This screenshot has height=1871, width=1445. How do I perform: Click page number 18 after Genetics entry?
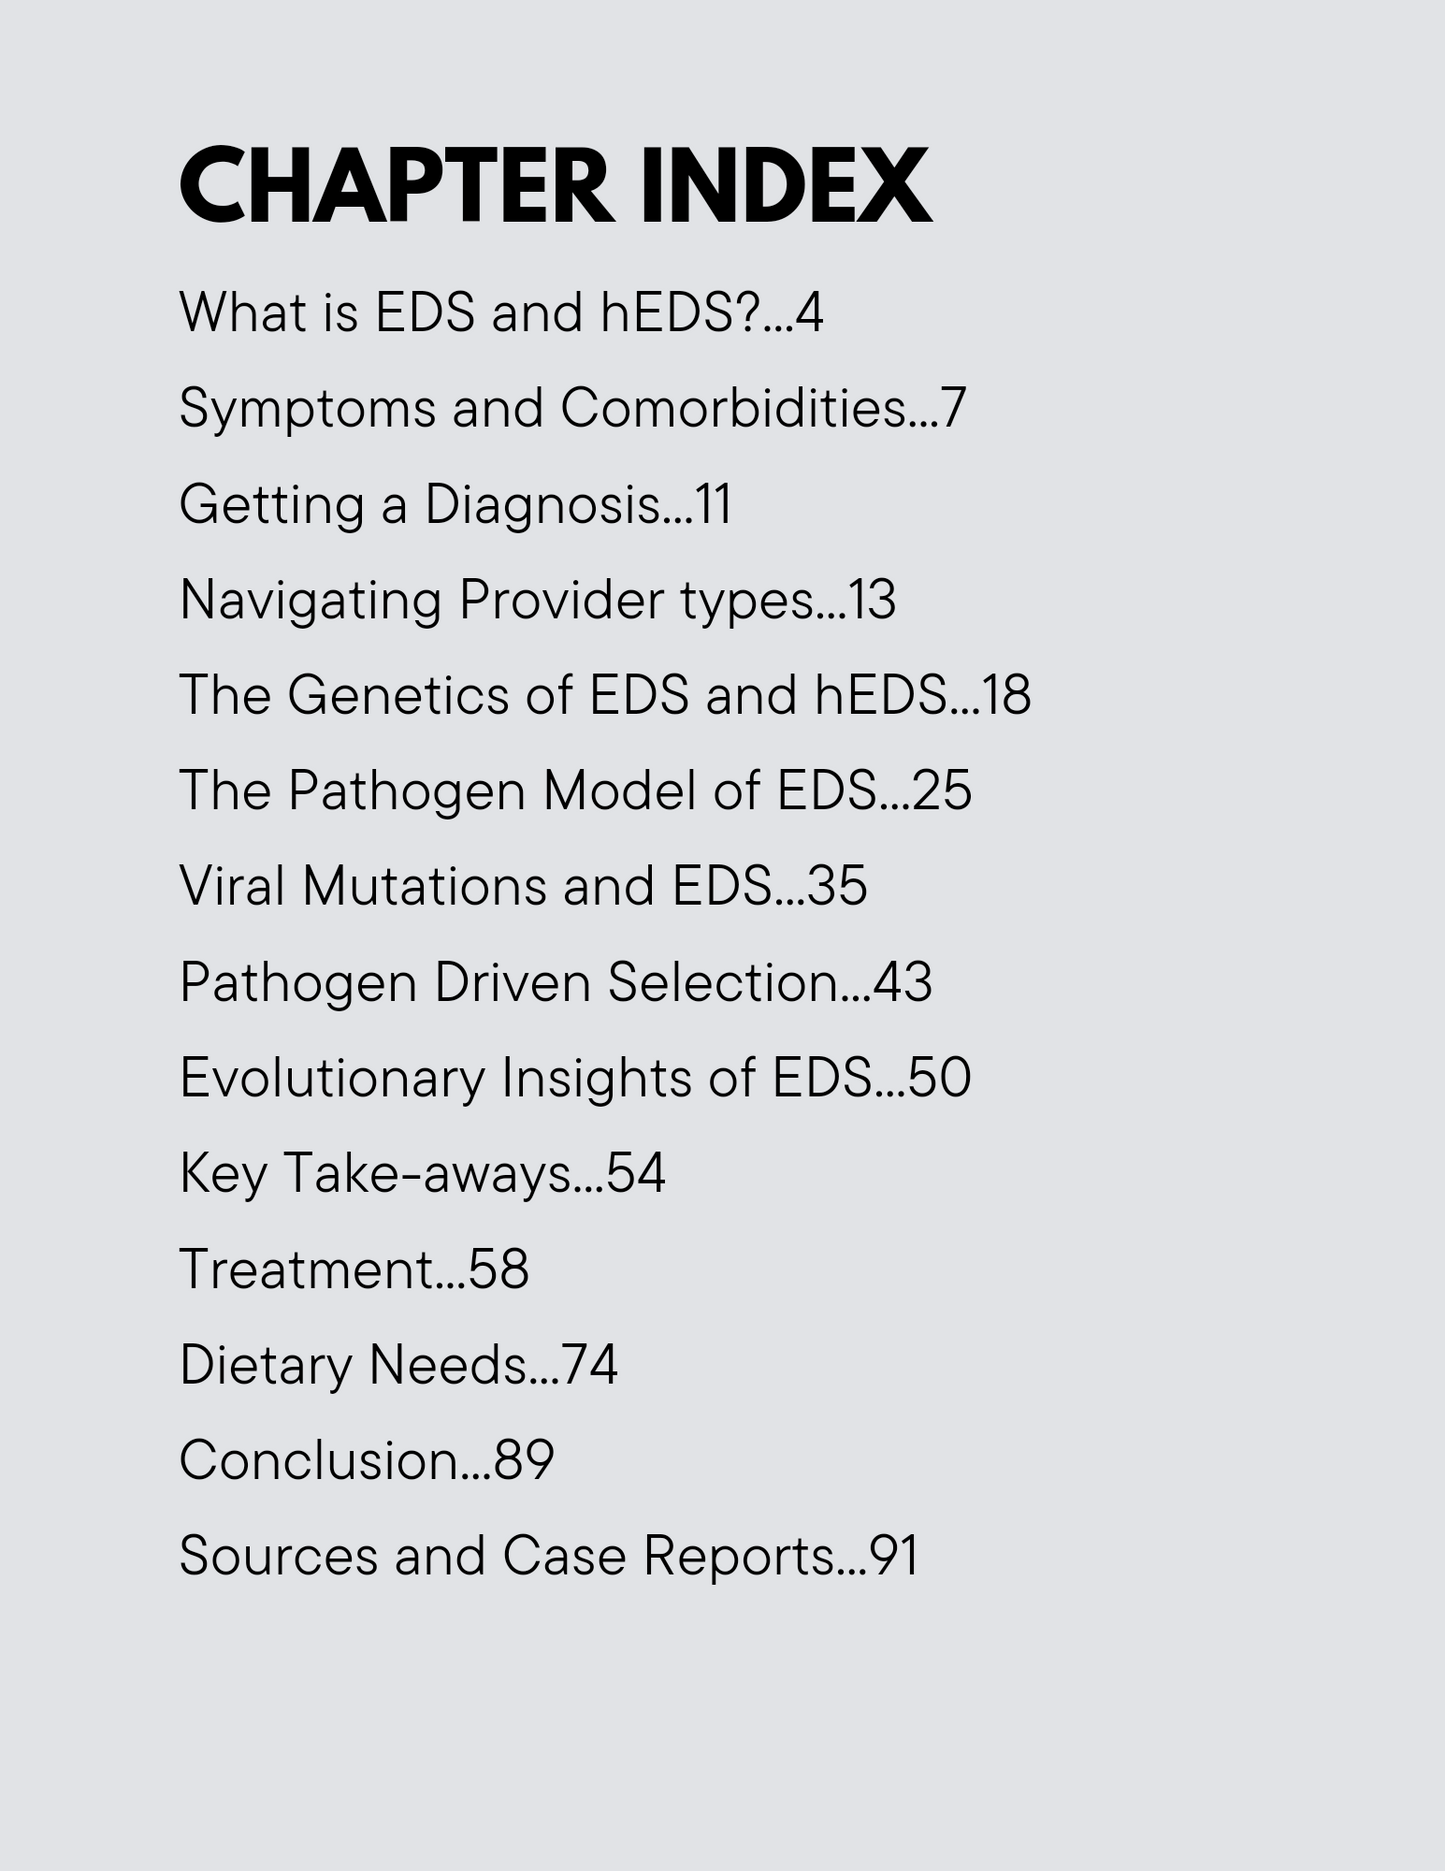coord(1006,695)
